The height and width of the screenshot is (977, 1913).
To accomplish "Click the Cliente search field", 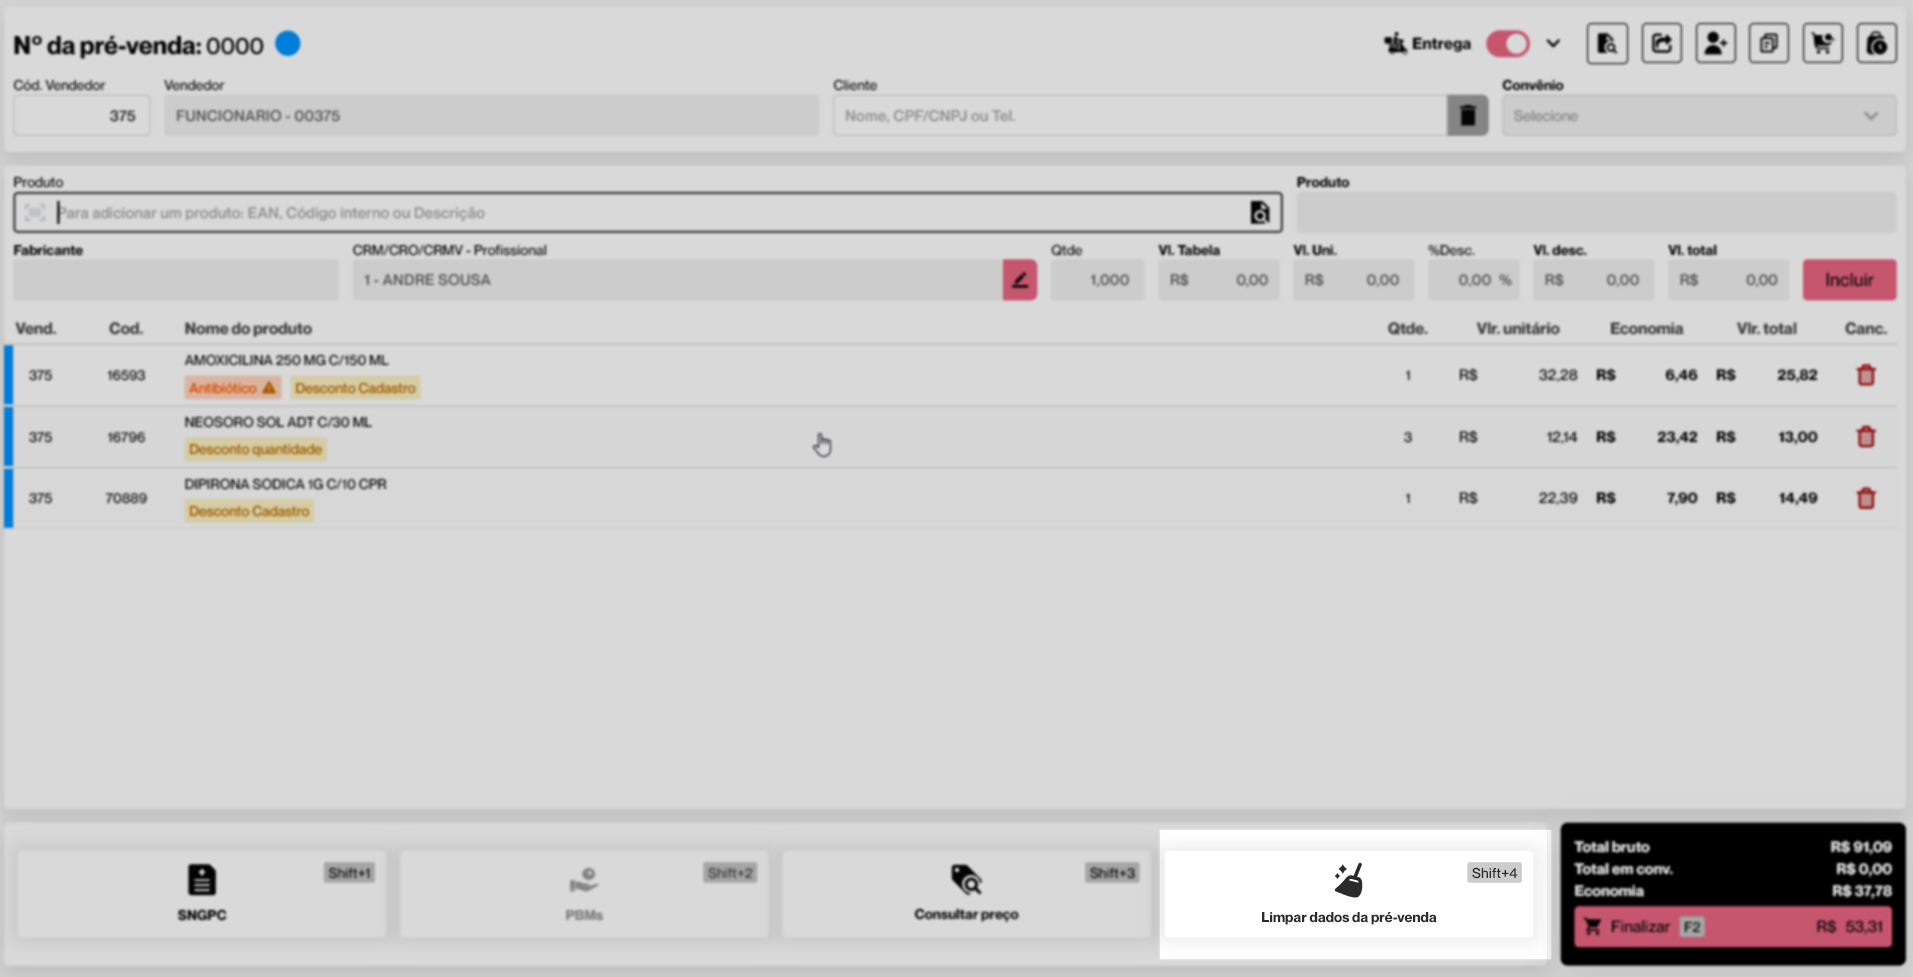I will pyautogui.click(x=1140, y=116).
